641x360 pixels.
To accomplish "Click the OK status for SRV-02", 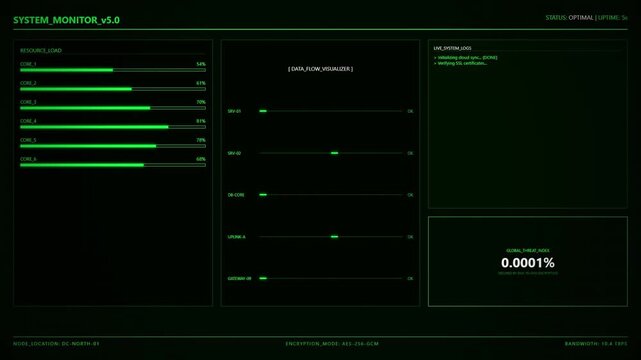I will coord(410,153).
